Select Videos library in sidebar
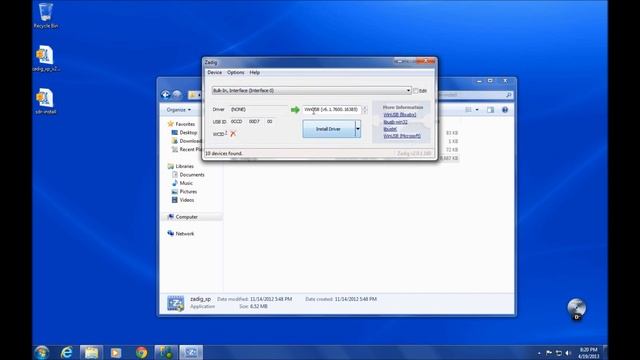640x360 pixels. pos(183,200)
